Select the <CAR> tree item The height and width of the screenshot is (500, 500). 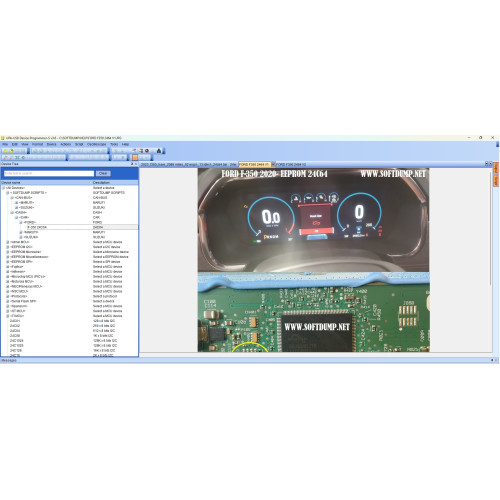point(24,217)
